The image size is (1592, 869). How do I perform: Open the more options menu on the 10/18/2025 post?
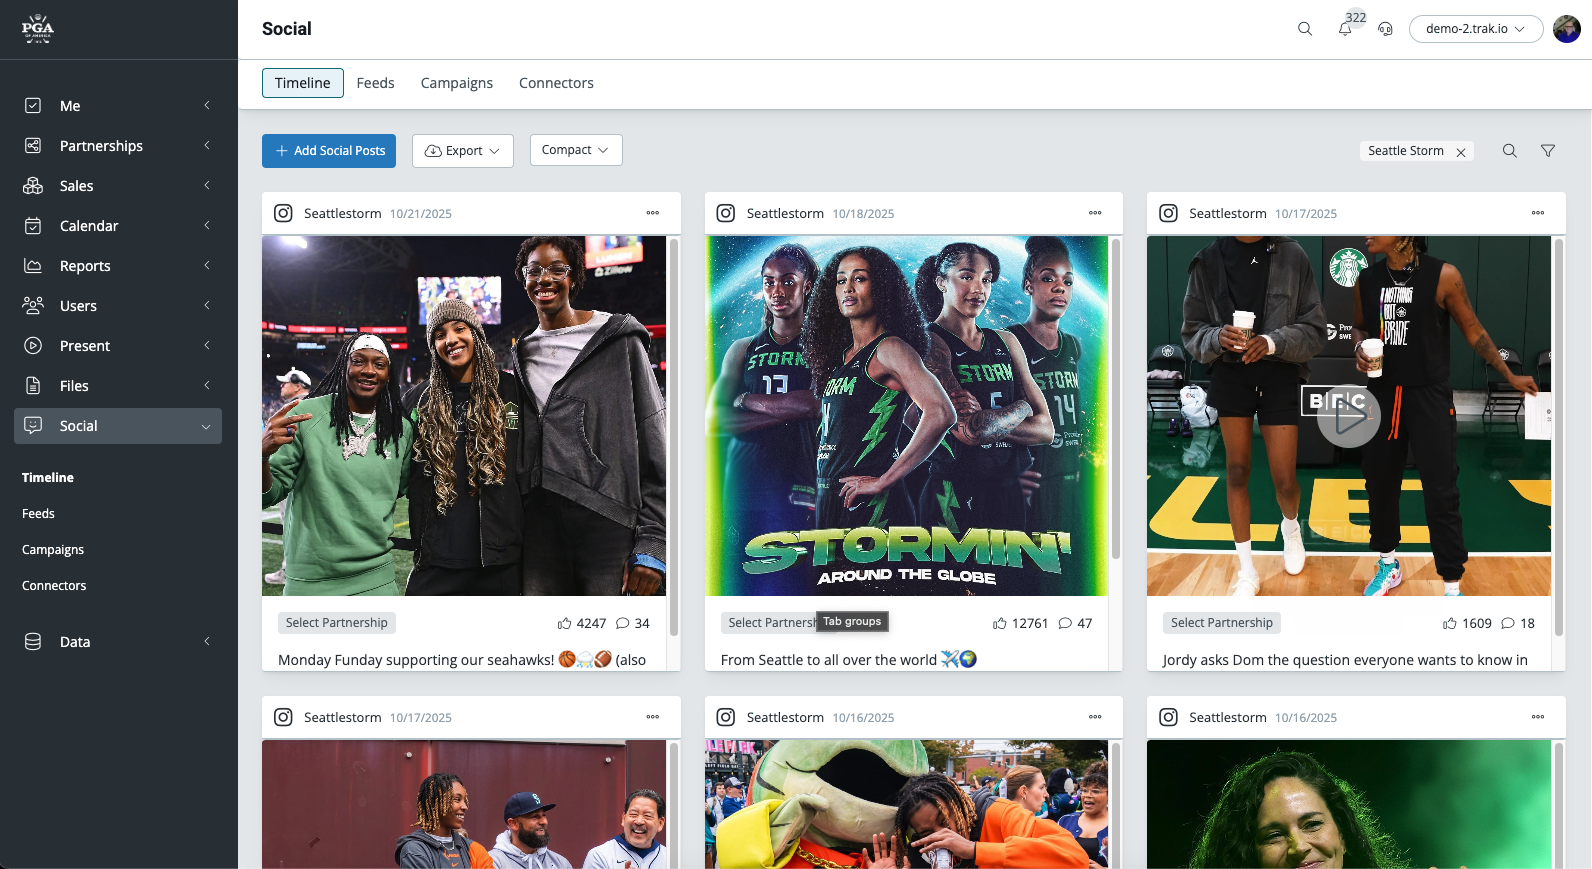click(x=1095, y=213)
